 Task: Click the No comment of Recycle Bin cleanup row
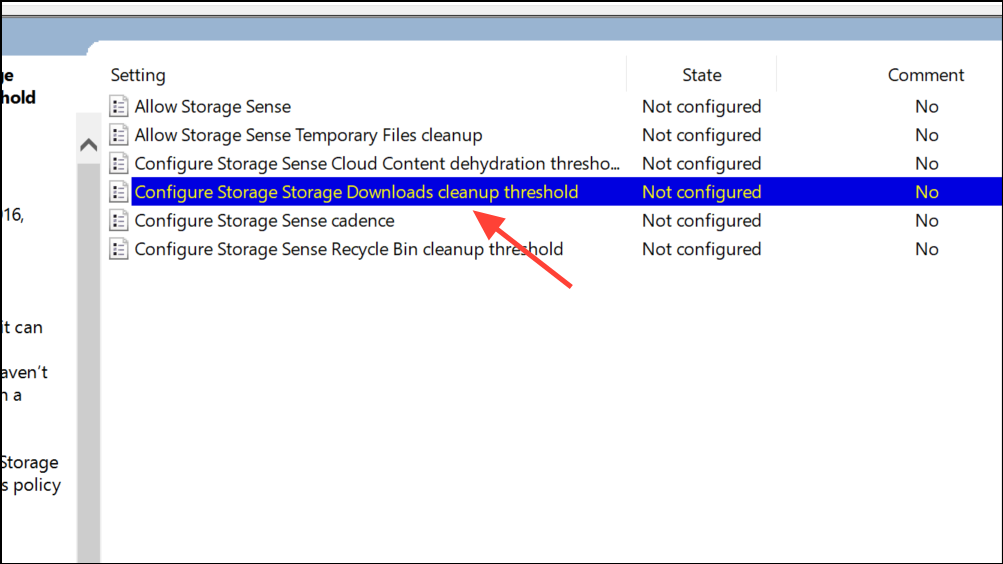pyautogui.click(x=926, y=249)
